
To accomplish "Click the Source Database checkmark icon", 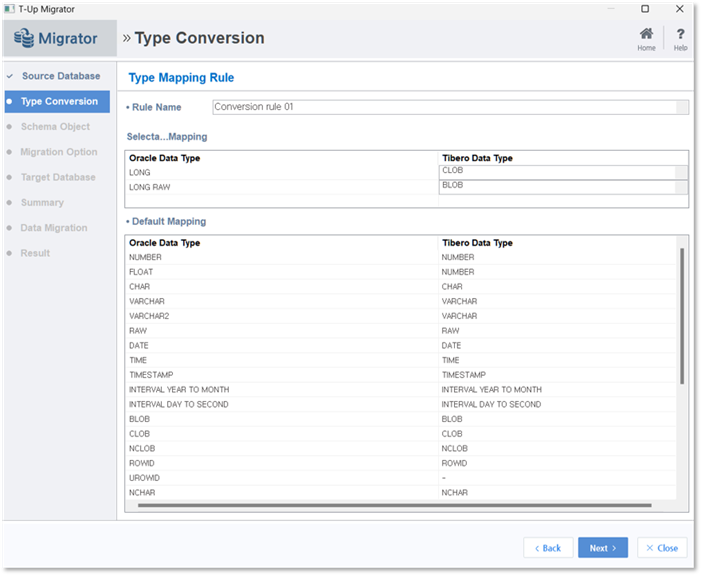I will pyautogui.click(x=9, y=76).
